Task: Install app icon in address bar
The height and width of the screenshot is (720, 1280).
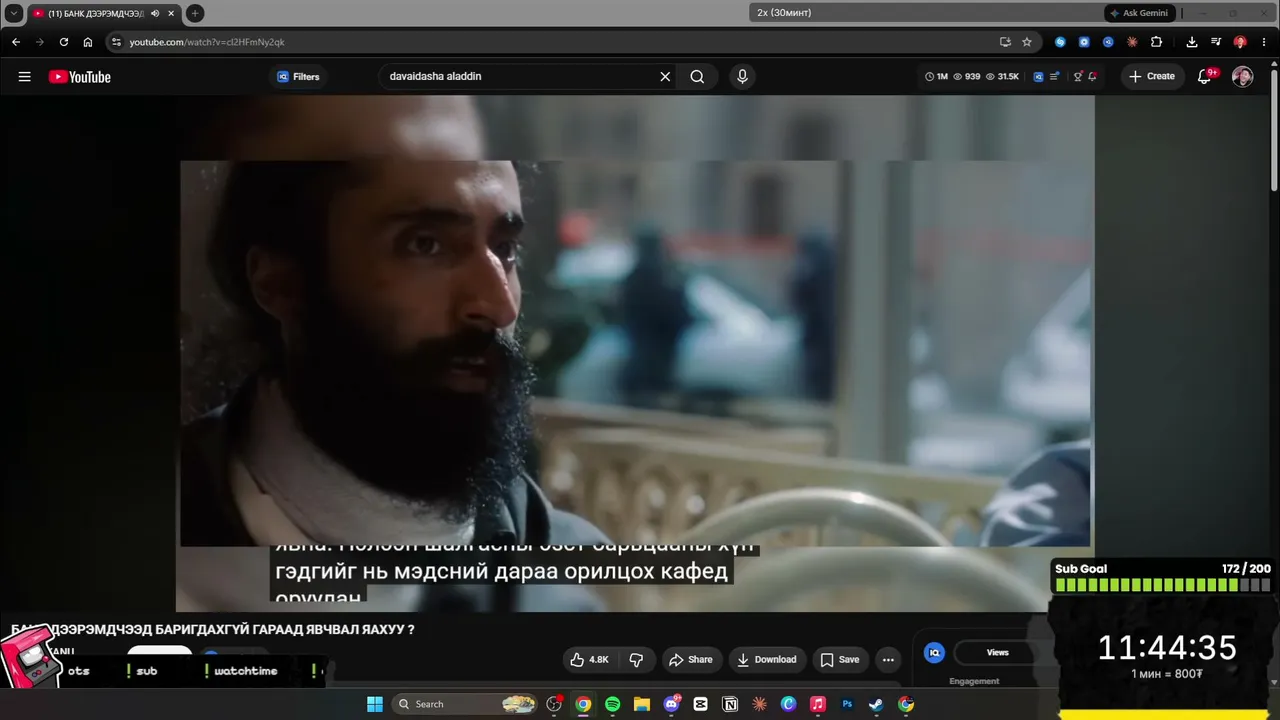Action: pyautogui.click(x=1005, y=42)
